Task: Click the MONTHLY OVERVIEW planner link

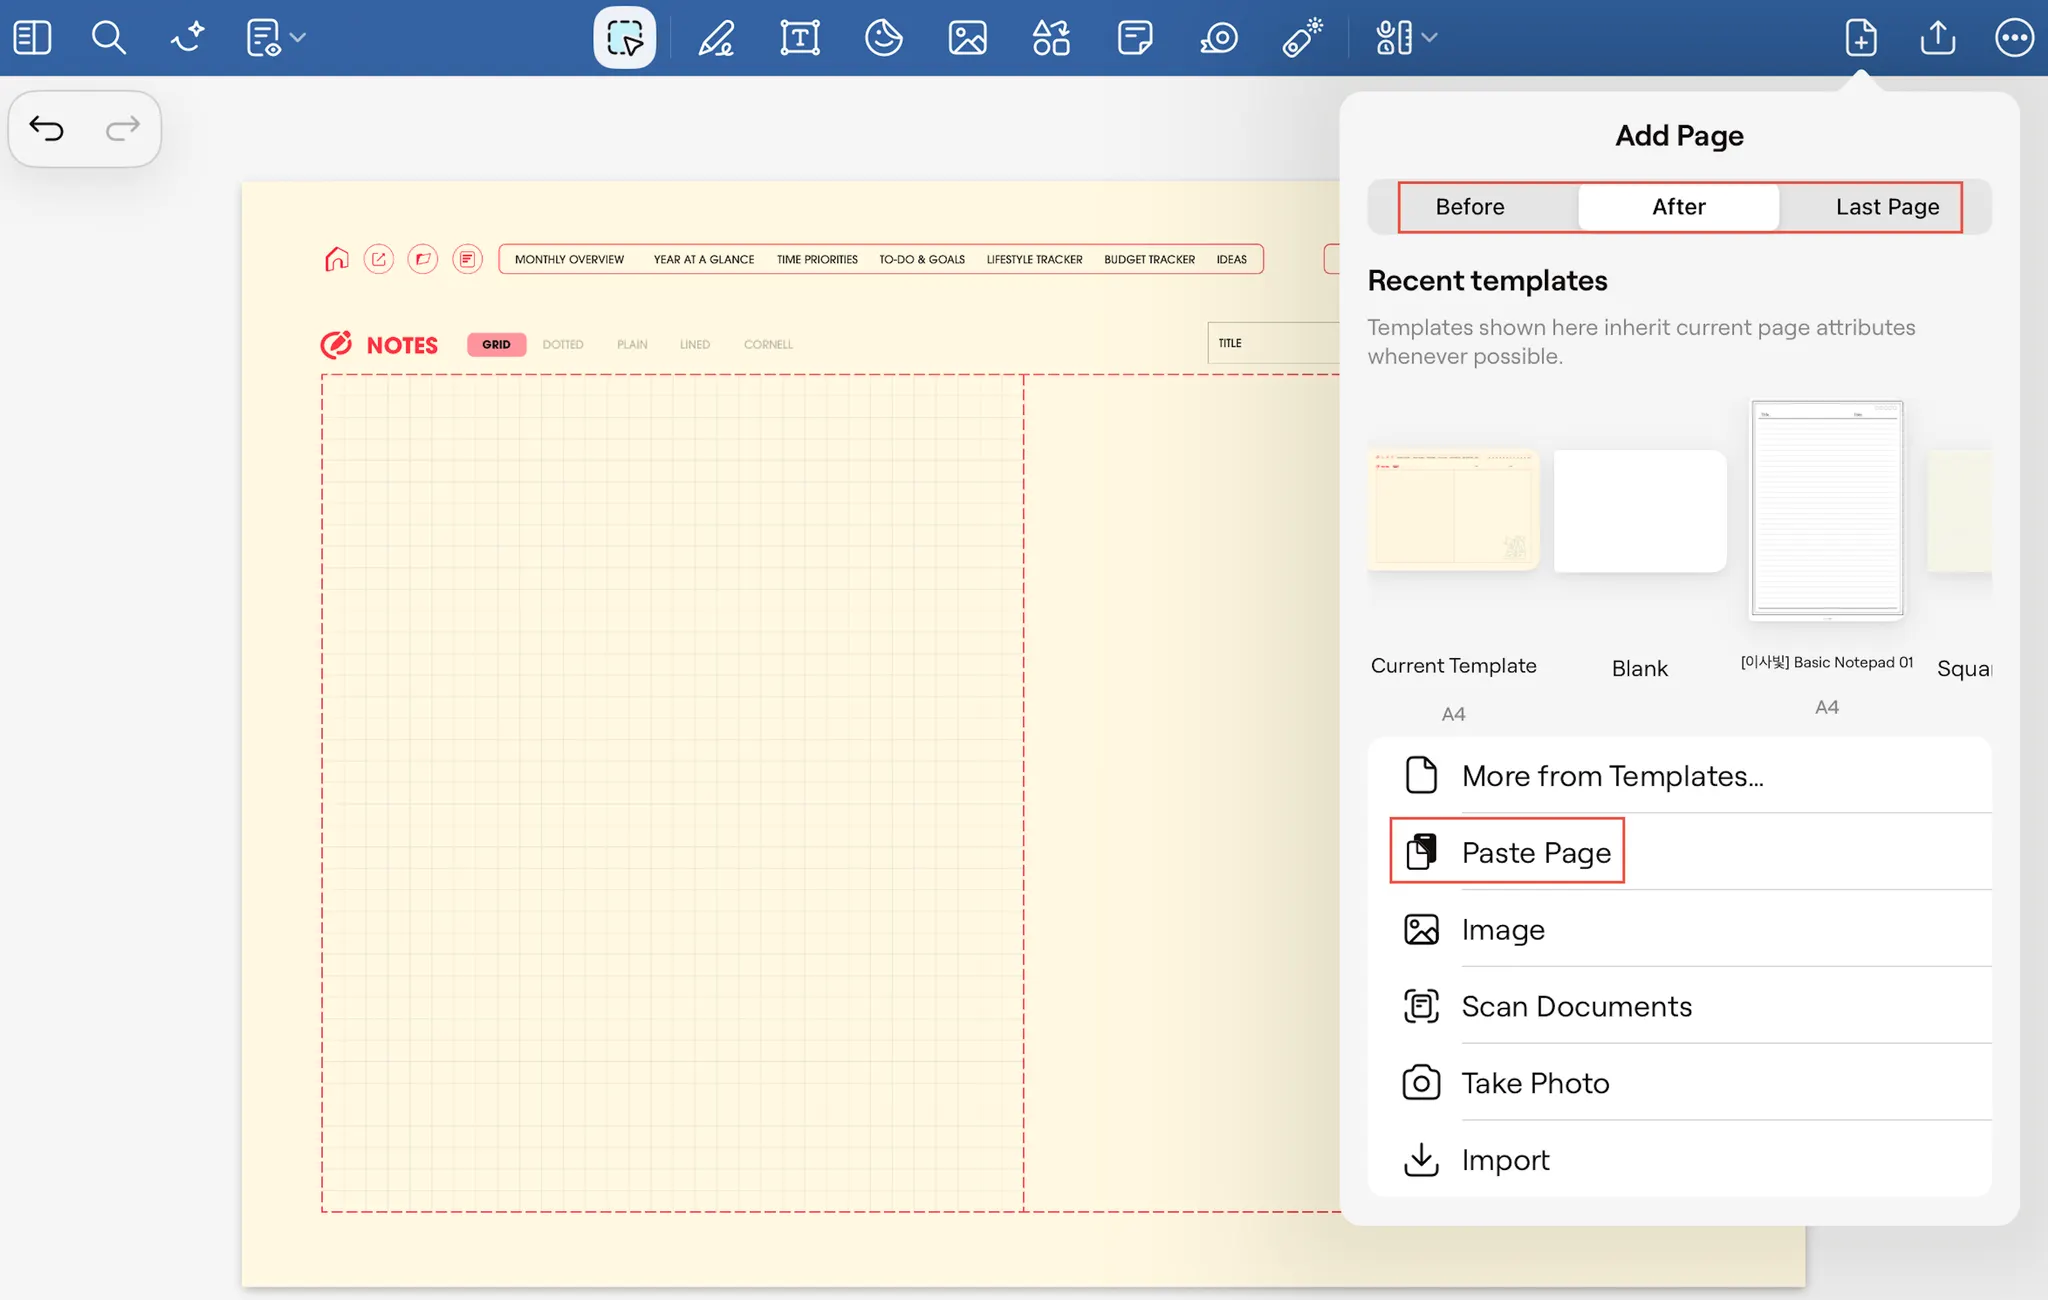Action: [569, 259]
